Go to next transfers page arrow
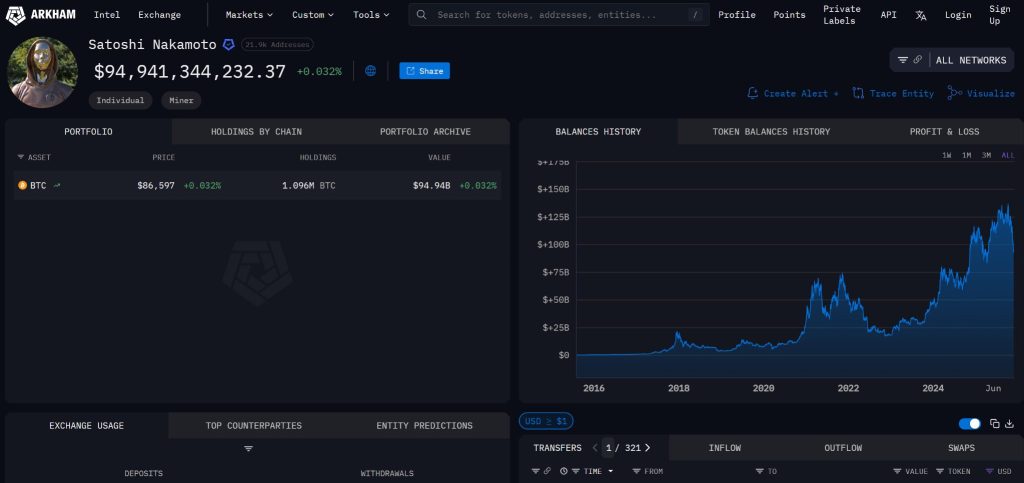This screenshot has height=483, width=1024. click(x=647, y=448)
